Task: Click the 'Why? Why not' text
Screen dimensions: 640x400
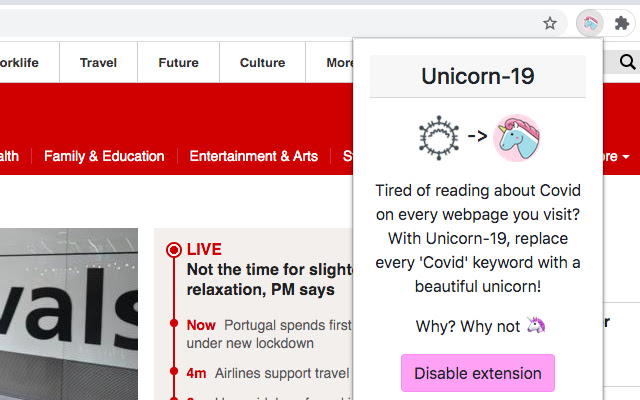Action: point(468,327)
